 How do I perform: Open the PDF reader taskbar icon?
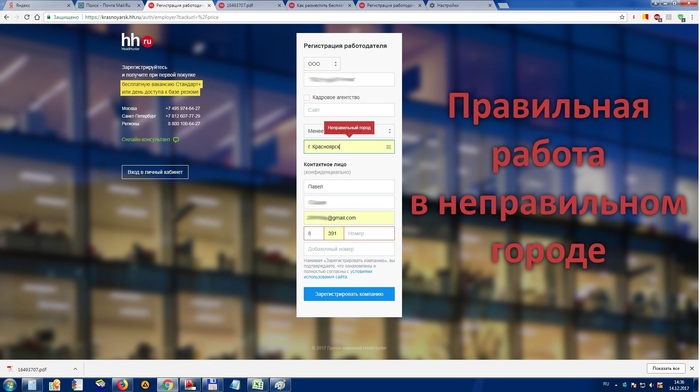pos(190,384)
